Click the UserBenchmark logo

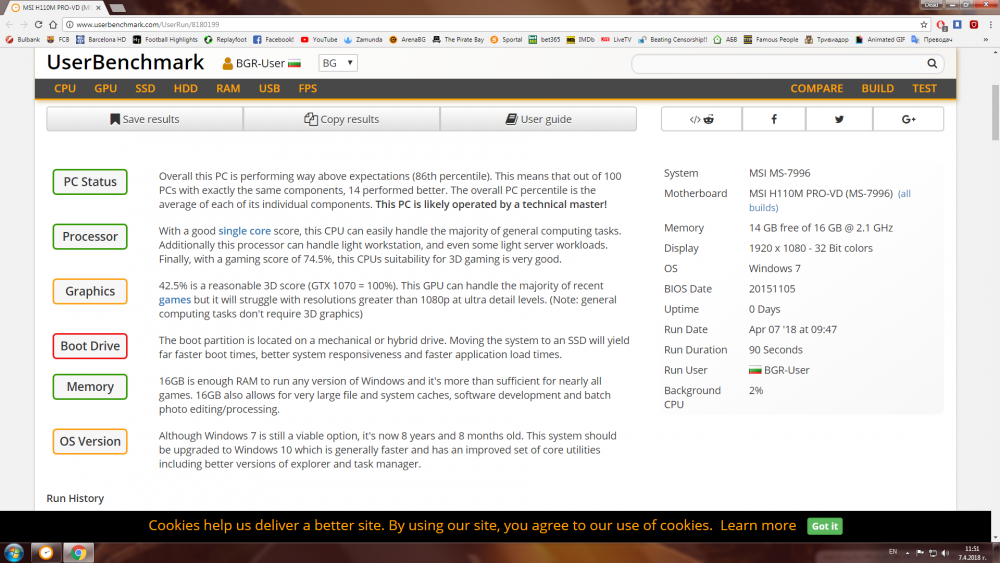125,62
